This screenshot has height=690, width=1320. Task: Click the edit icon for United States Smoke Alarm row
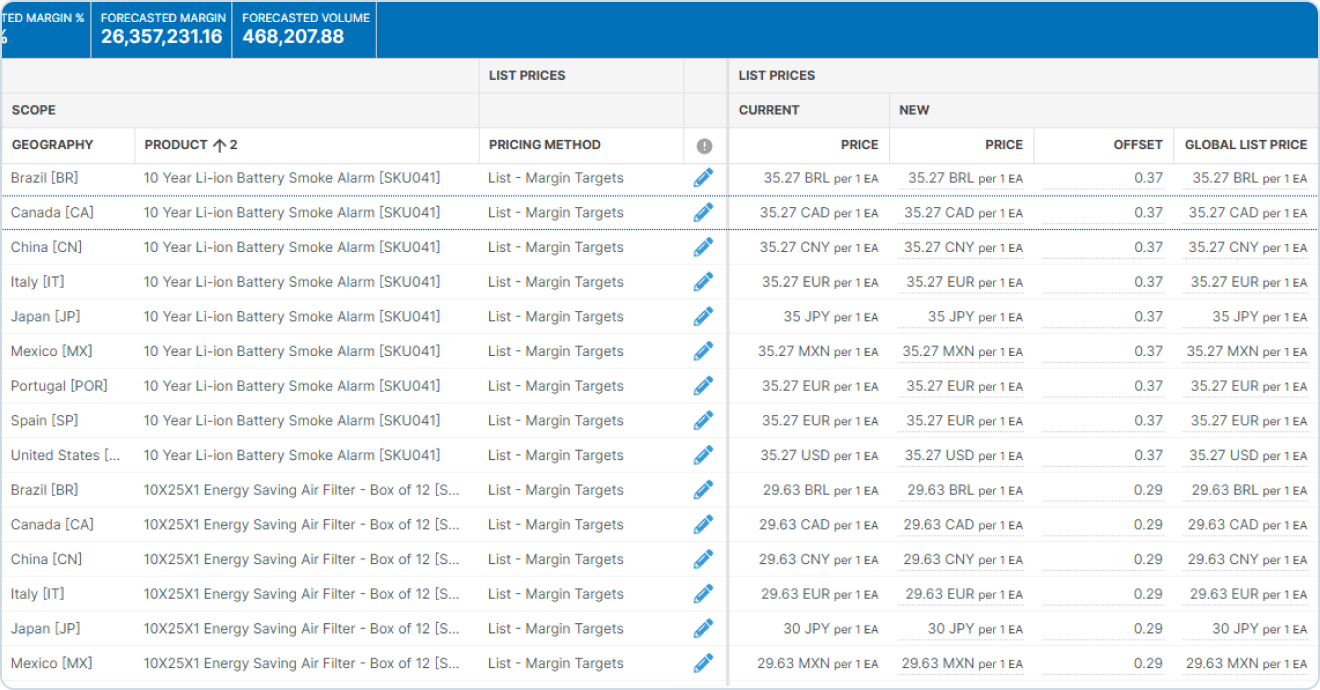703,455
